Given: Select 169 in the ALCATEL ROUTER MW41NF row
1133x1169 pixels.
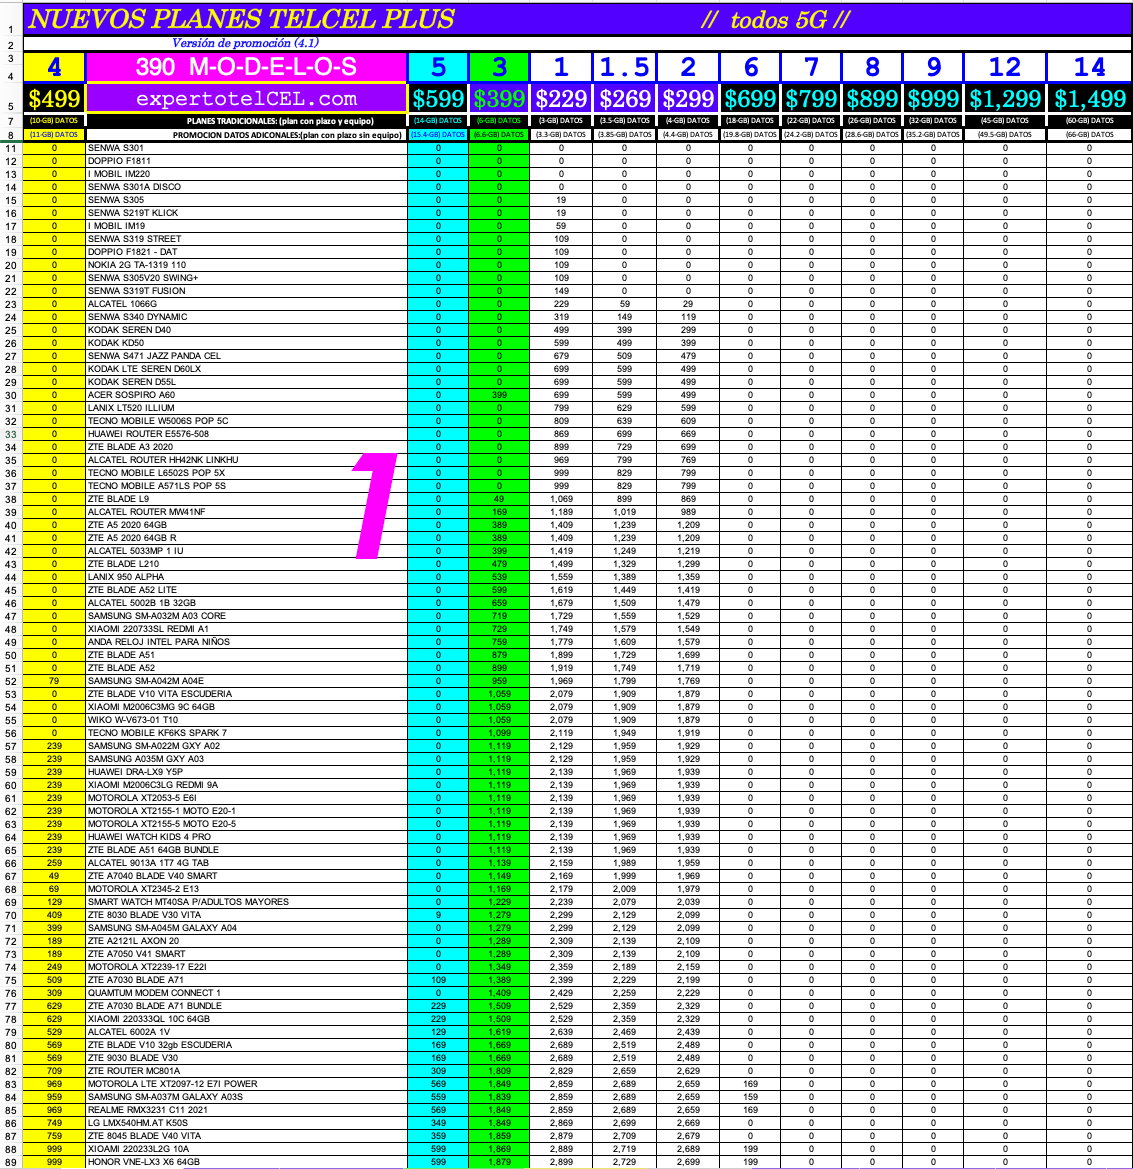Looking at the screenshot, I should 499,512.
